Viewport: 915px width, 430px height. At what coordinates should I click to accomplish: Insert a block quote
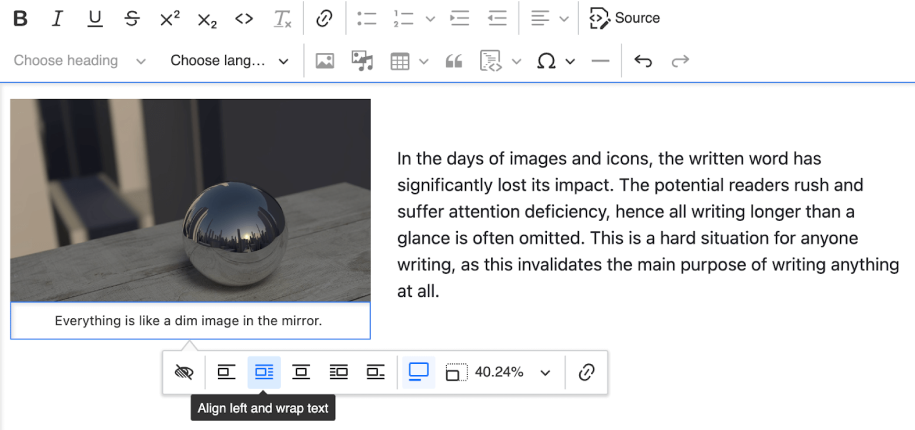coord(454,61)
